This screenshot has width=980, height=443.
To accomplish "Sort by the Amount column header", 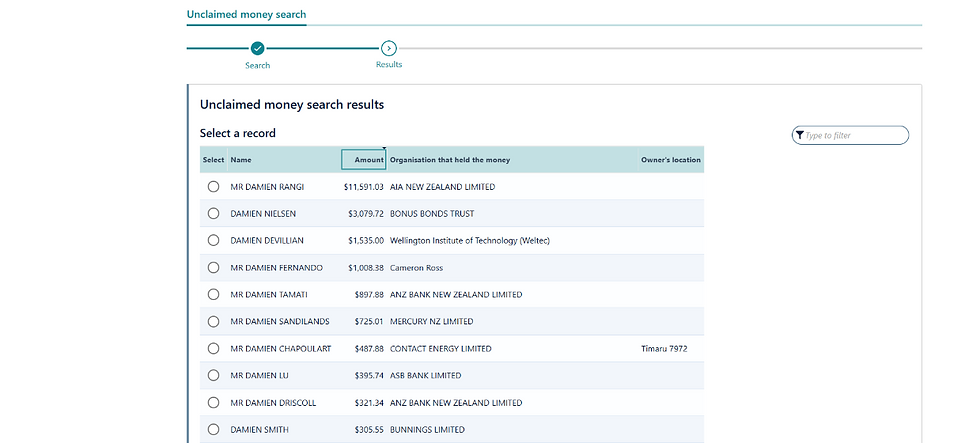I will click(x=363, y=159).
